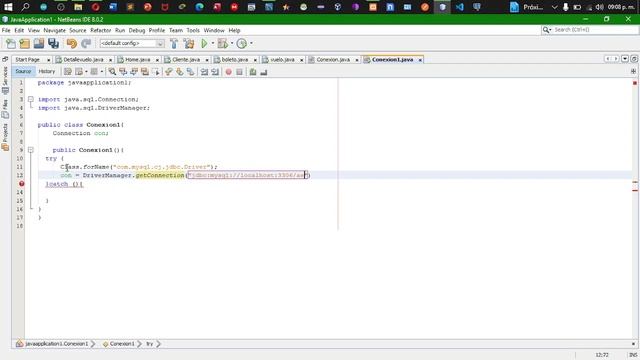Viewport: 640px width, 360px height.
Task: Click the Clean and Build icon
Action: click(189, 43)
